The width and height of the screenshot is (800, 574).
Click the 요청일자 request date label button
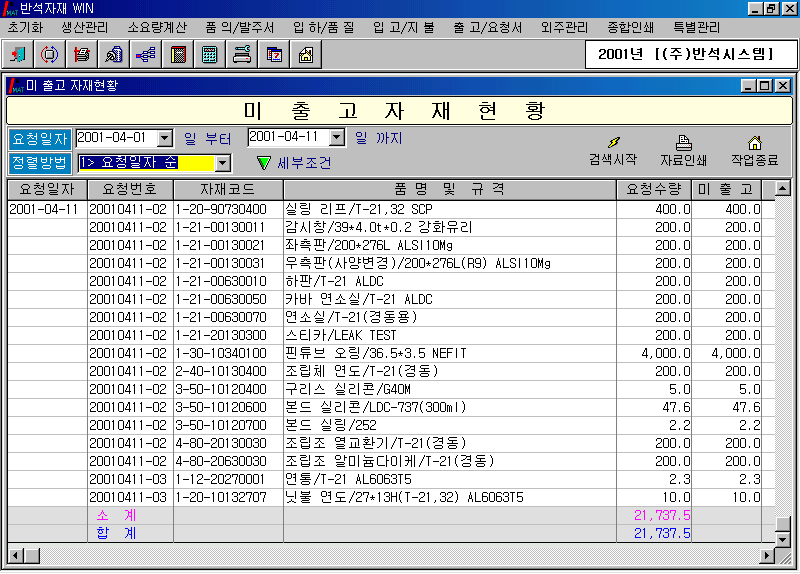(x=40, y=138)
